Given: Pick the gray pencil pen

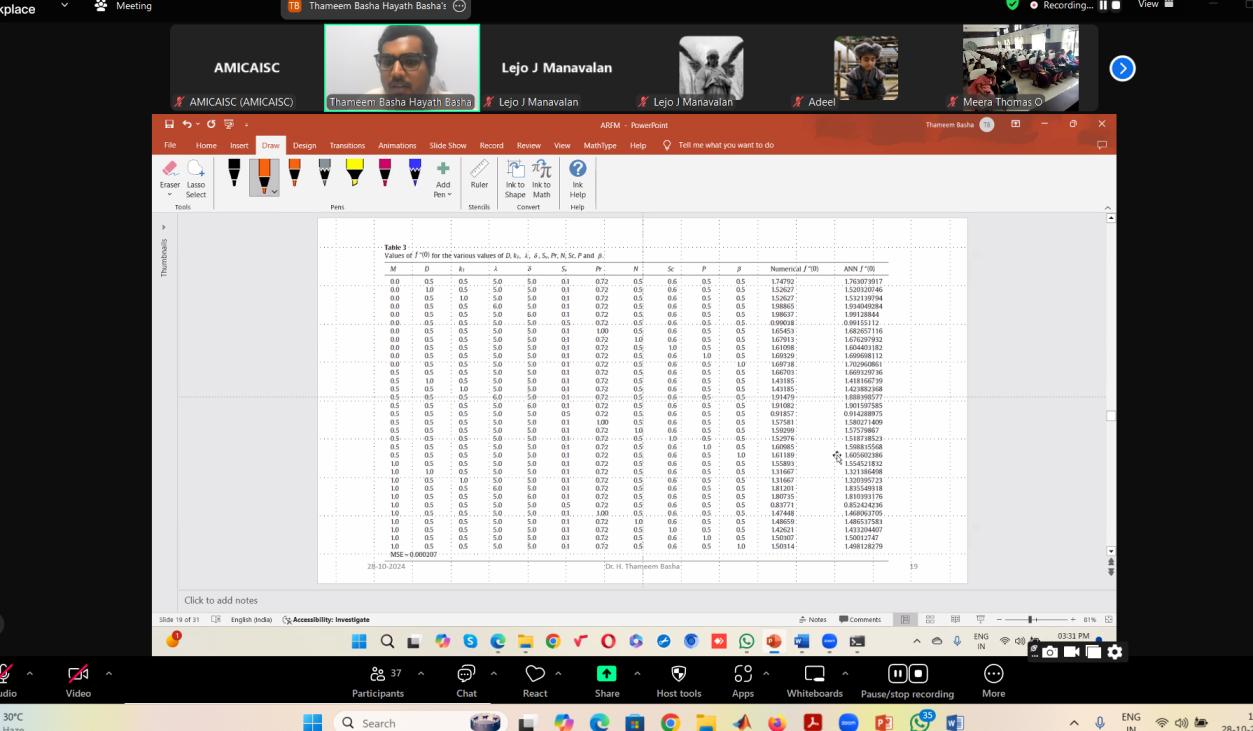Looking at the screenshot, I should pyautogui.click(x=325, y=173).
